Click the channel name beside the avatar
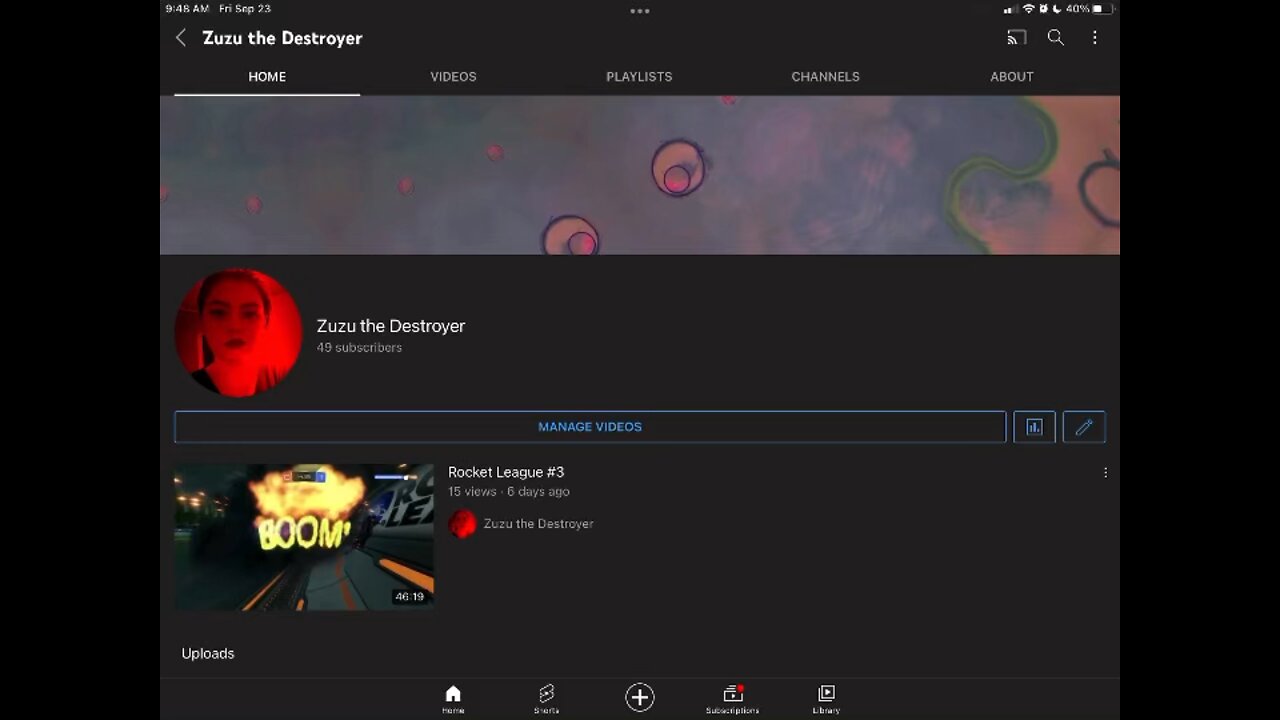Viewport: 1280px width, 720px height. pyautogui.click(x=391, y=326)
